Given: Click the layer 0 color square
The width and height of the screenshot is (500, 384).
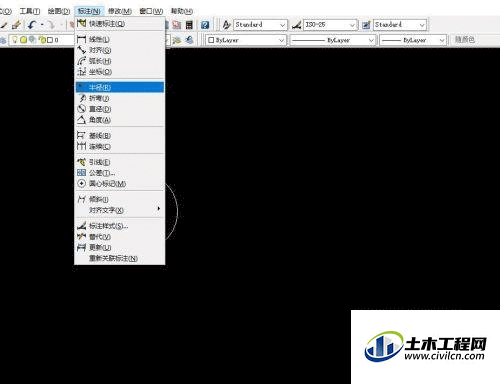Looking at the screenshot, I should 50,40.
